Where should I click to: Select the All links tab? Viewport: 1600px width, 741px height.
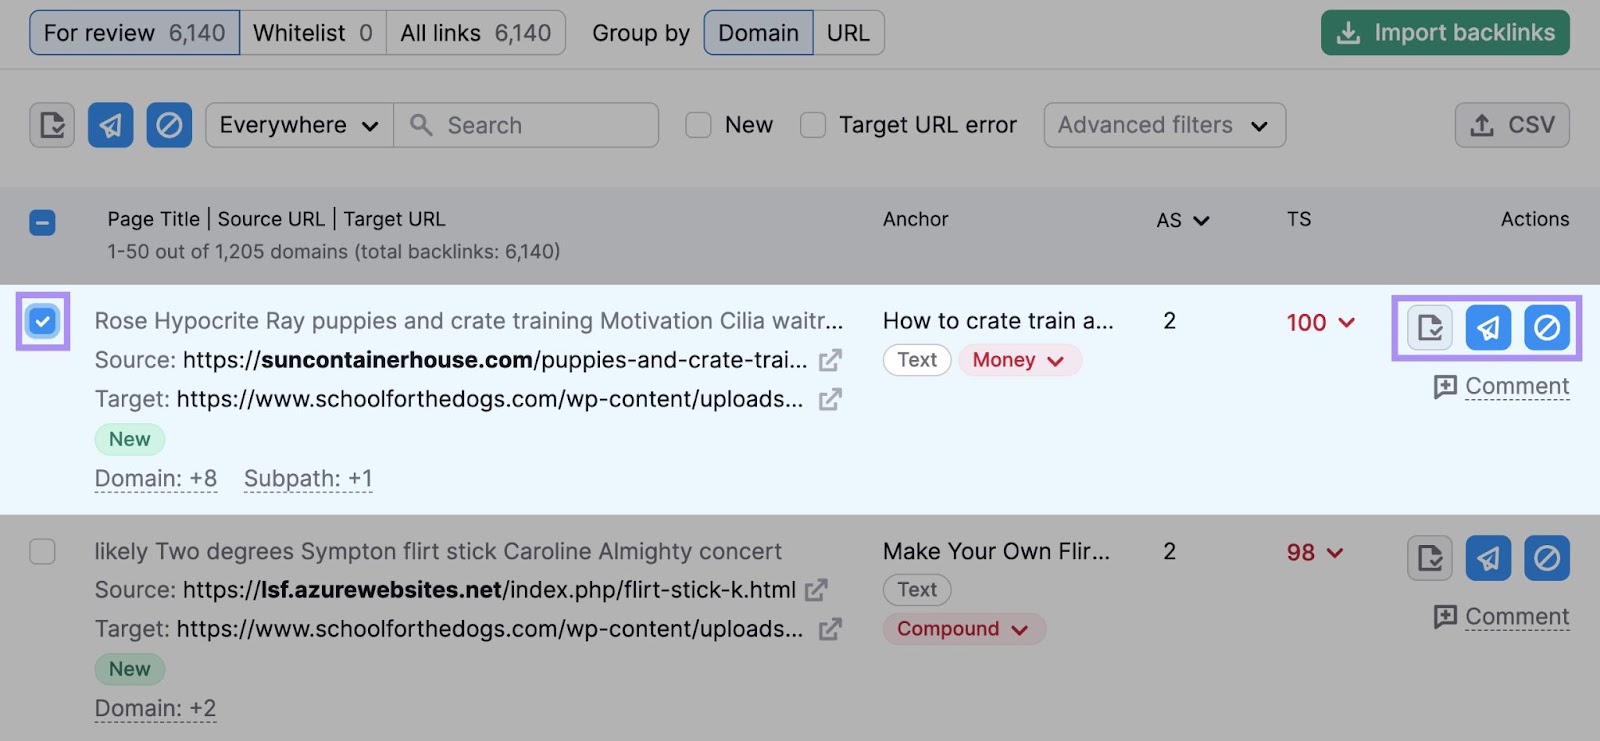[x=475, y=33]
